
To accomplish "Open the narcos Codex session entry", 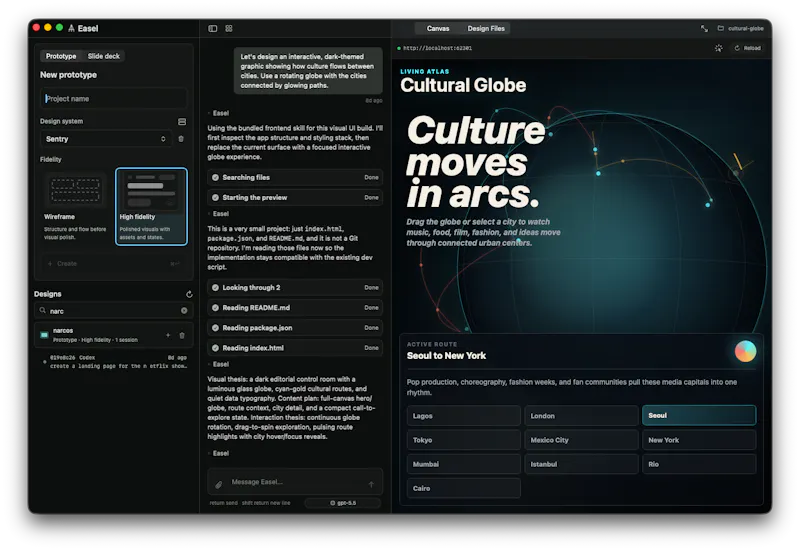I will pos(116,362).
